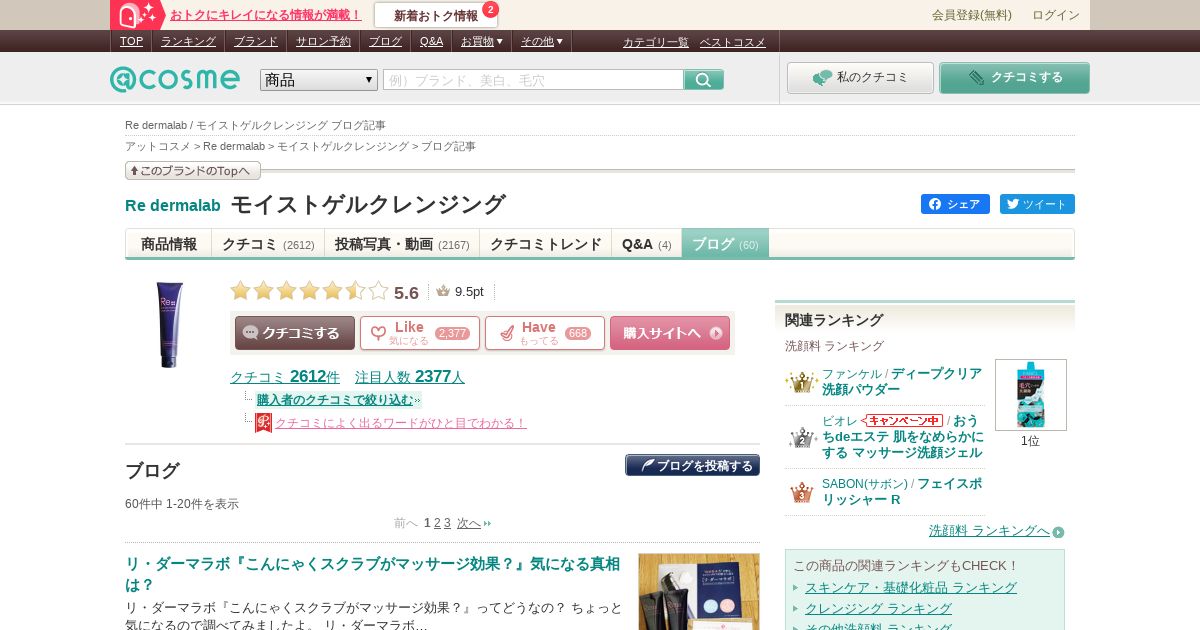1200x630 pixels.
Task: Expand the その他 menu
Action: tap(542, 41)
